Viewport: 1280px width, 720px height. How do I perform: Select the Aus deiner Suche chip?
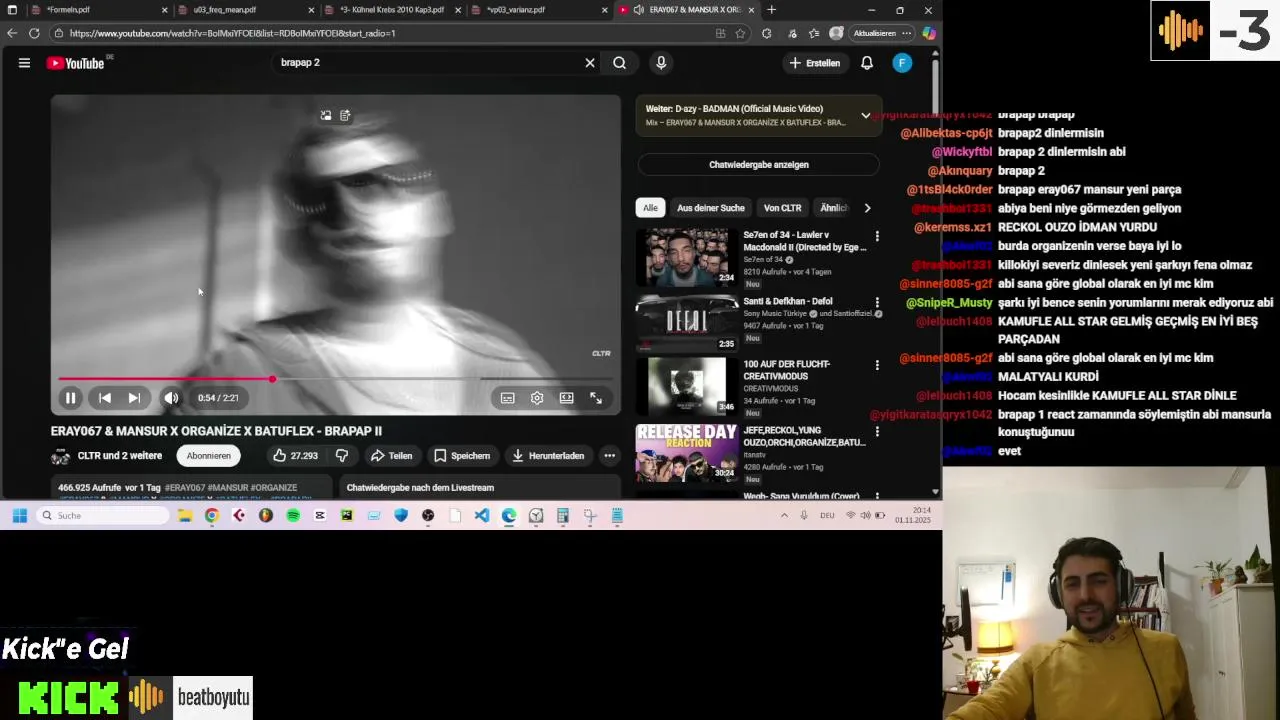point(711,208)
